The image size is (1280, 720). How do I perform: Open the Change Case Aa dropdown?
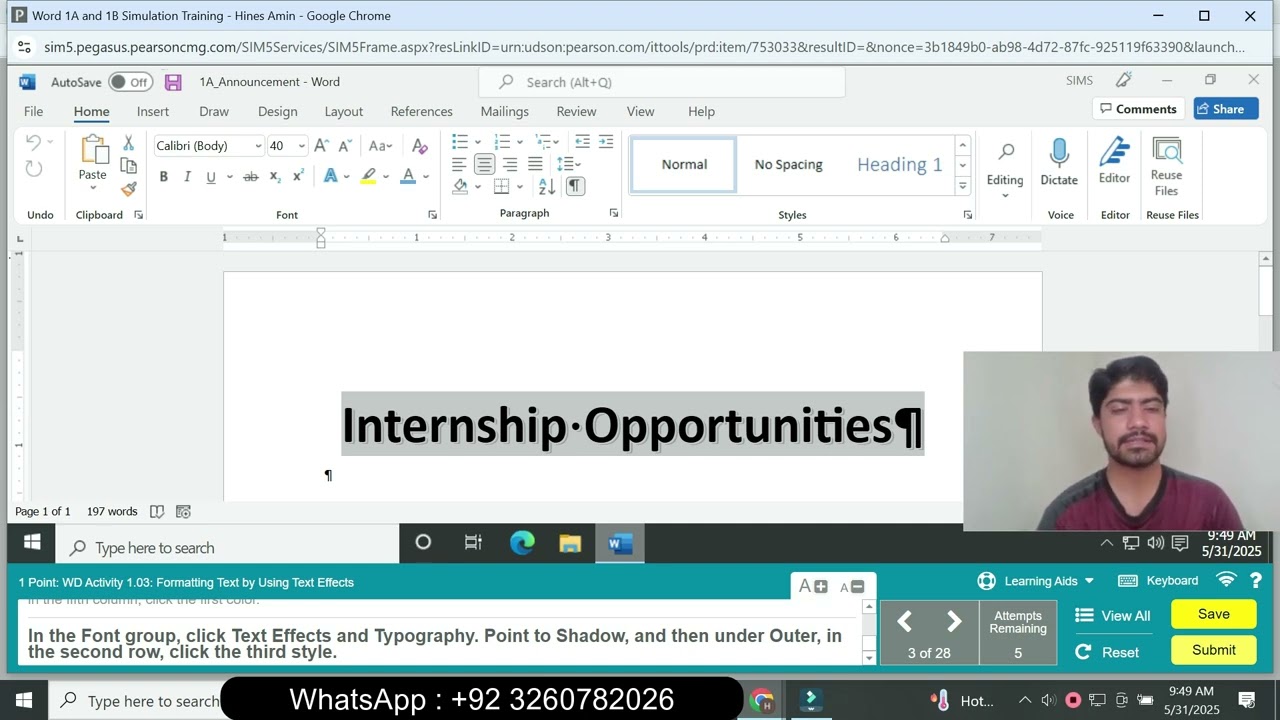pos(380,145)
